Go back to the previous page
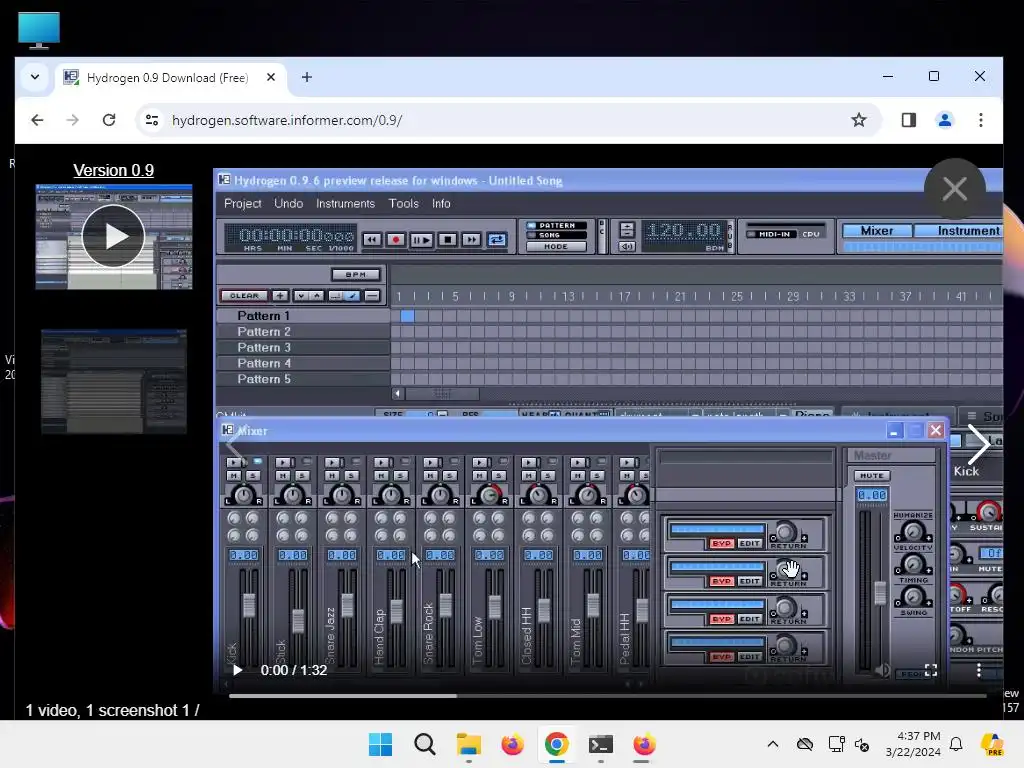Viewport: 1024px width, 768px height. click(37, 120)
